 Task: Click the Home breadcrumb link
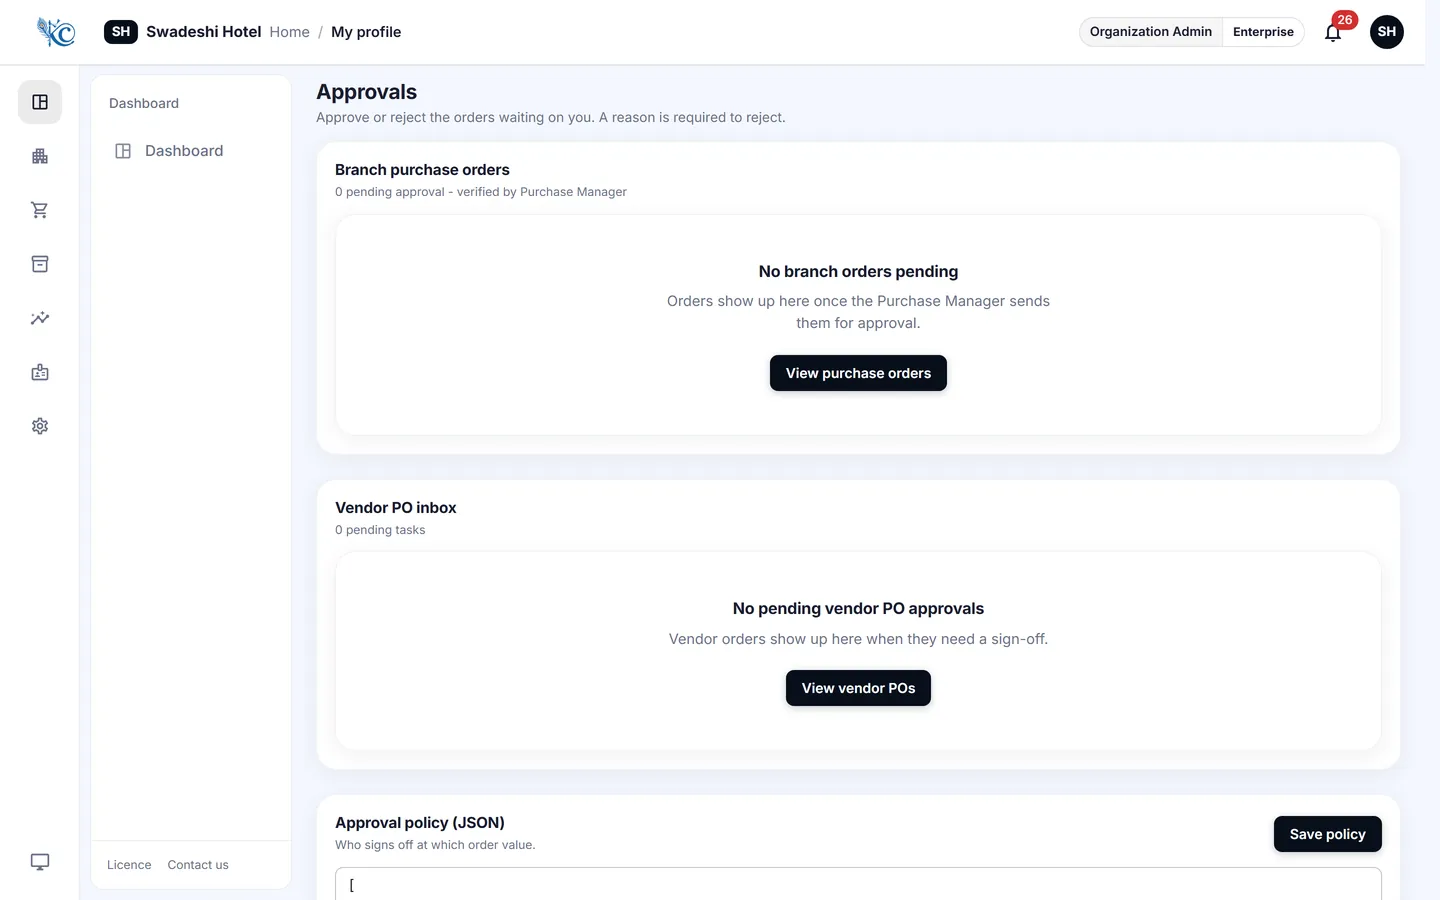pos(289,32)
